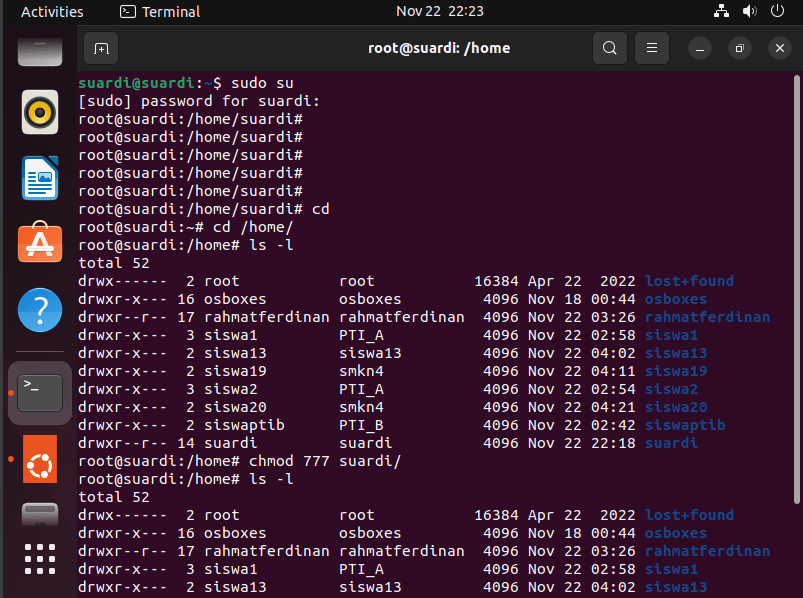Open the terminal hamburger menu
803x598 pixels.
pyautogui.click(x=651, y=48)
